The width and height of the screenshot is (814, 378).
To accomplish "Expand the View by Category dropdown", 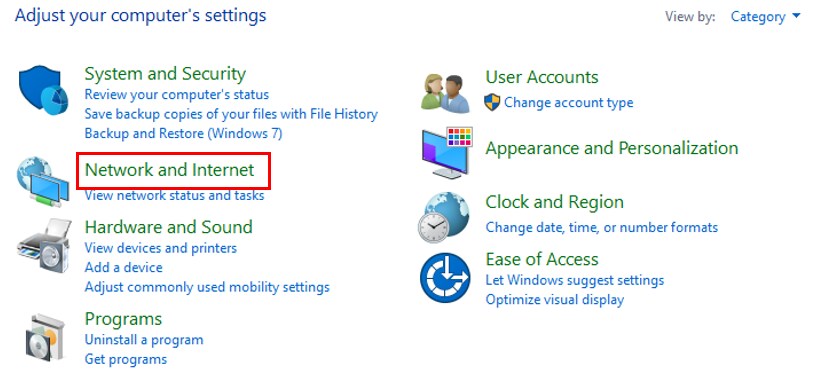I will [x=765, y=17].
